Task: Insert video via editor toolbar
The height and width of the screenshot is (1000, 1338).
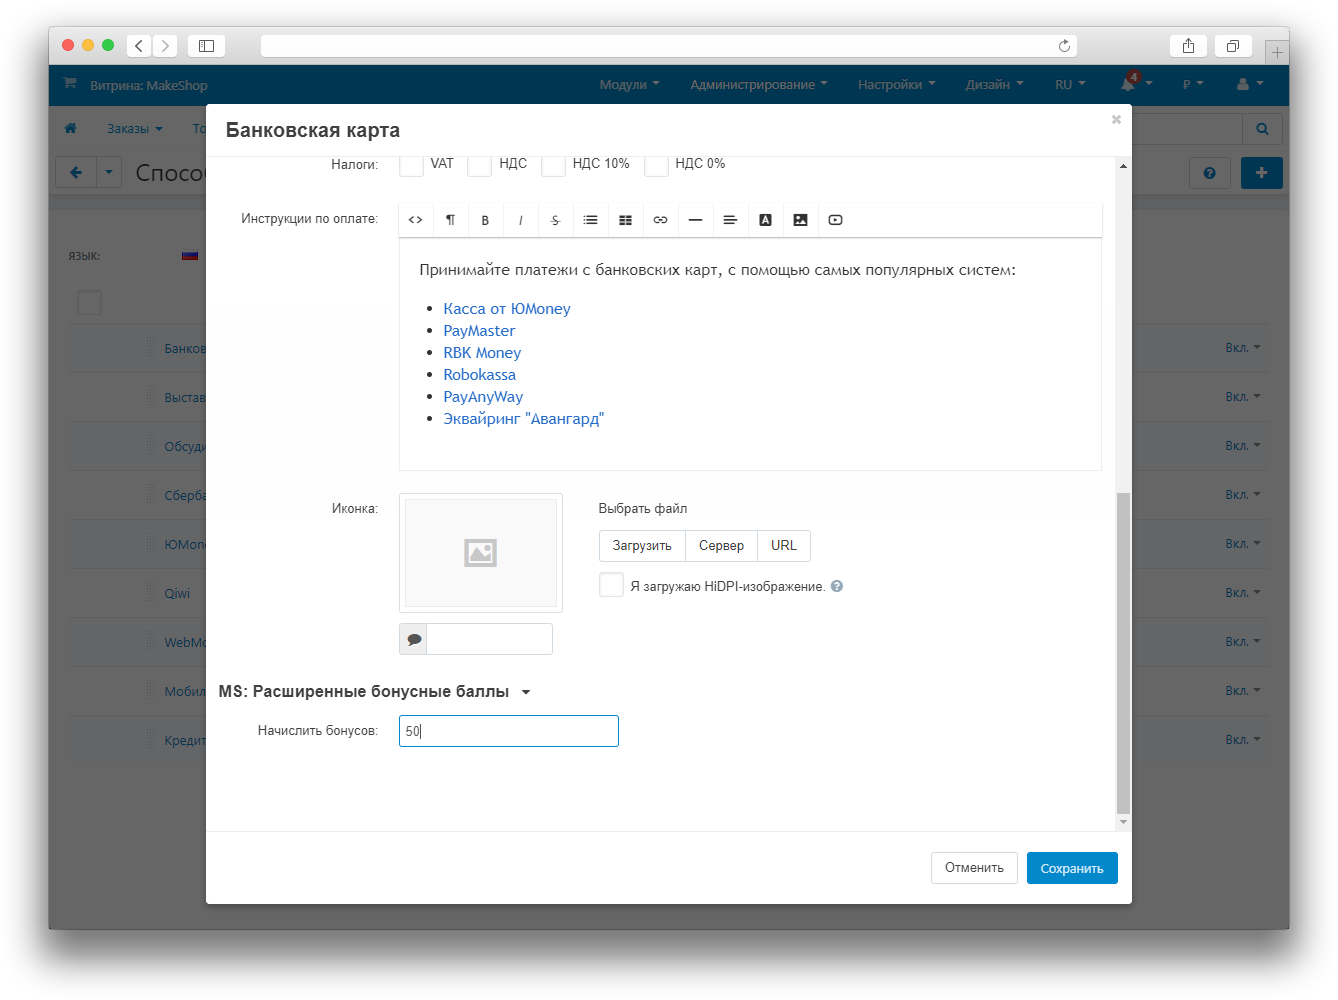Action: (x=835, y=220)
